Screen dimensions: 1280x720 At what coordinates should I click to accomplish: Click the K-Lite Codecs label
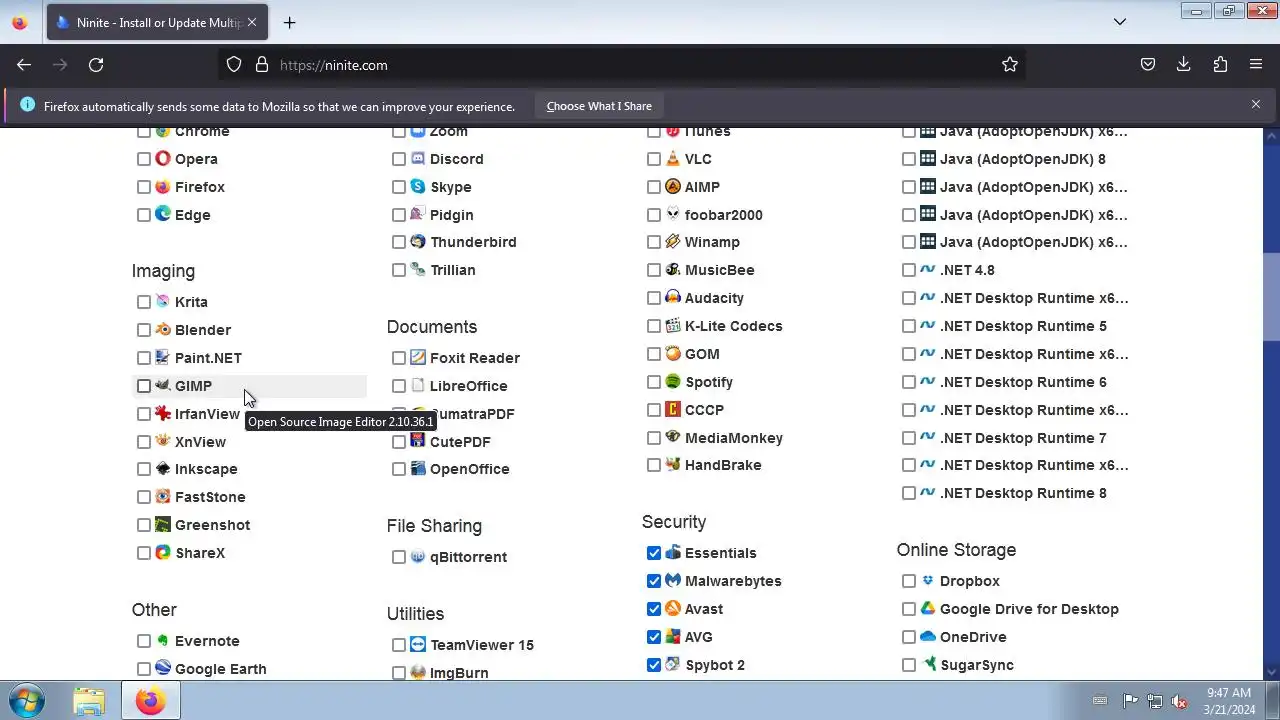tap(734, 326)
